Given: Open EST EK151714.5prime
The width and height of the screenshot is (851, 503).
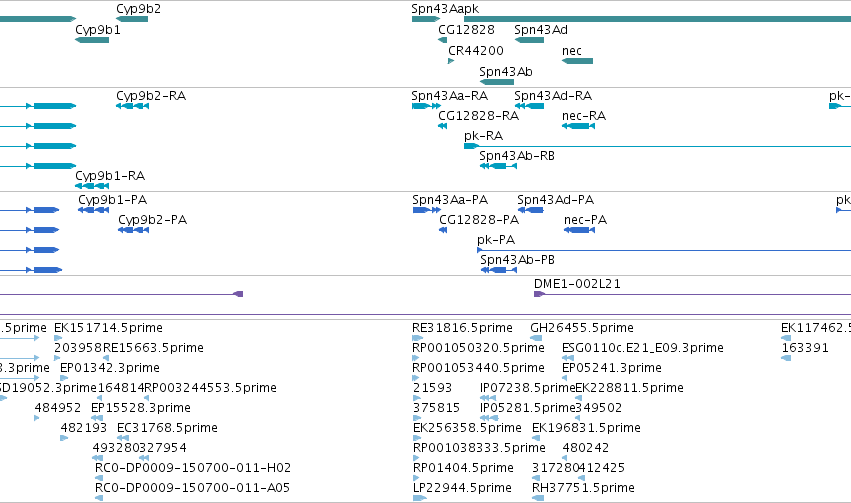Looking at the screenshot, I should [x=108, y=328].
